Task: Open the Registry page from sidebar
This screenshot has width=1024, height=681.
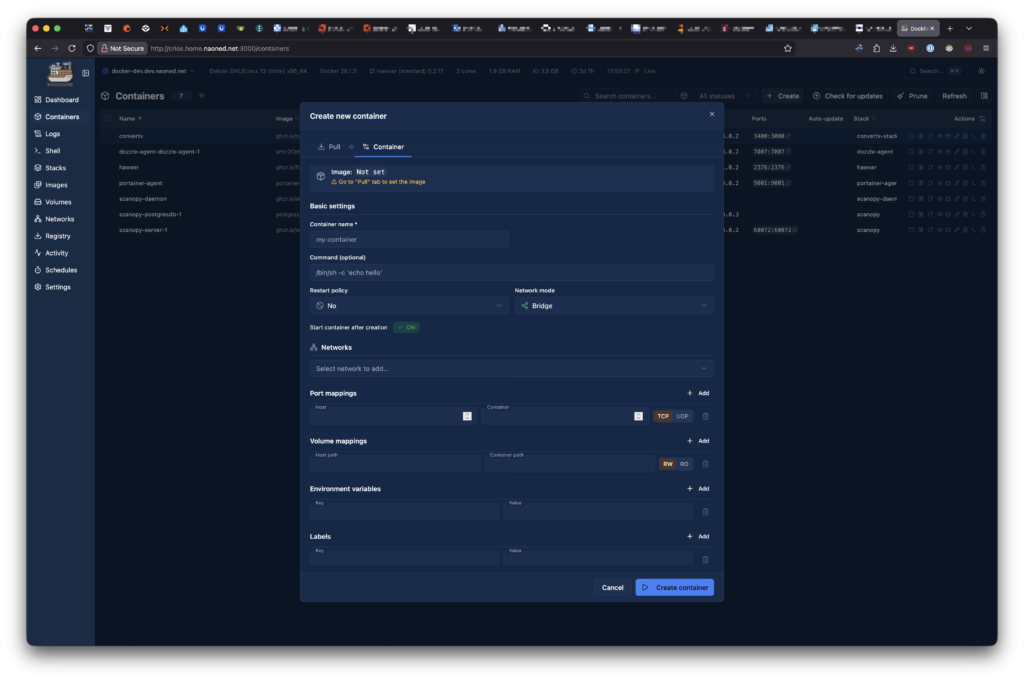Action: [57, 236]
